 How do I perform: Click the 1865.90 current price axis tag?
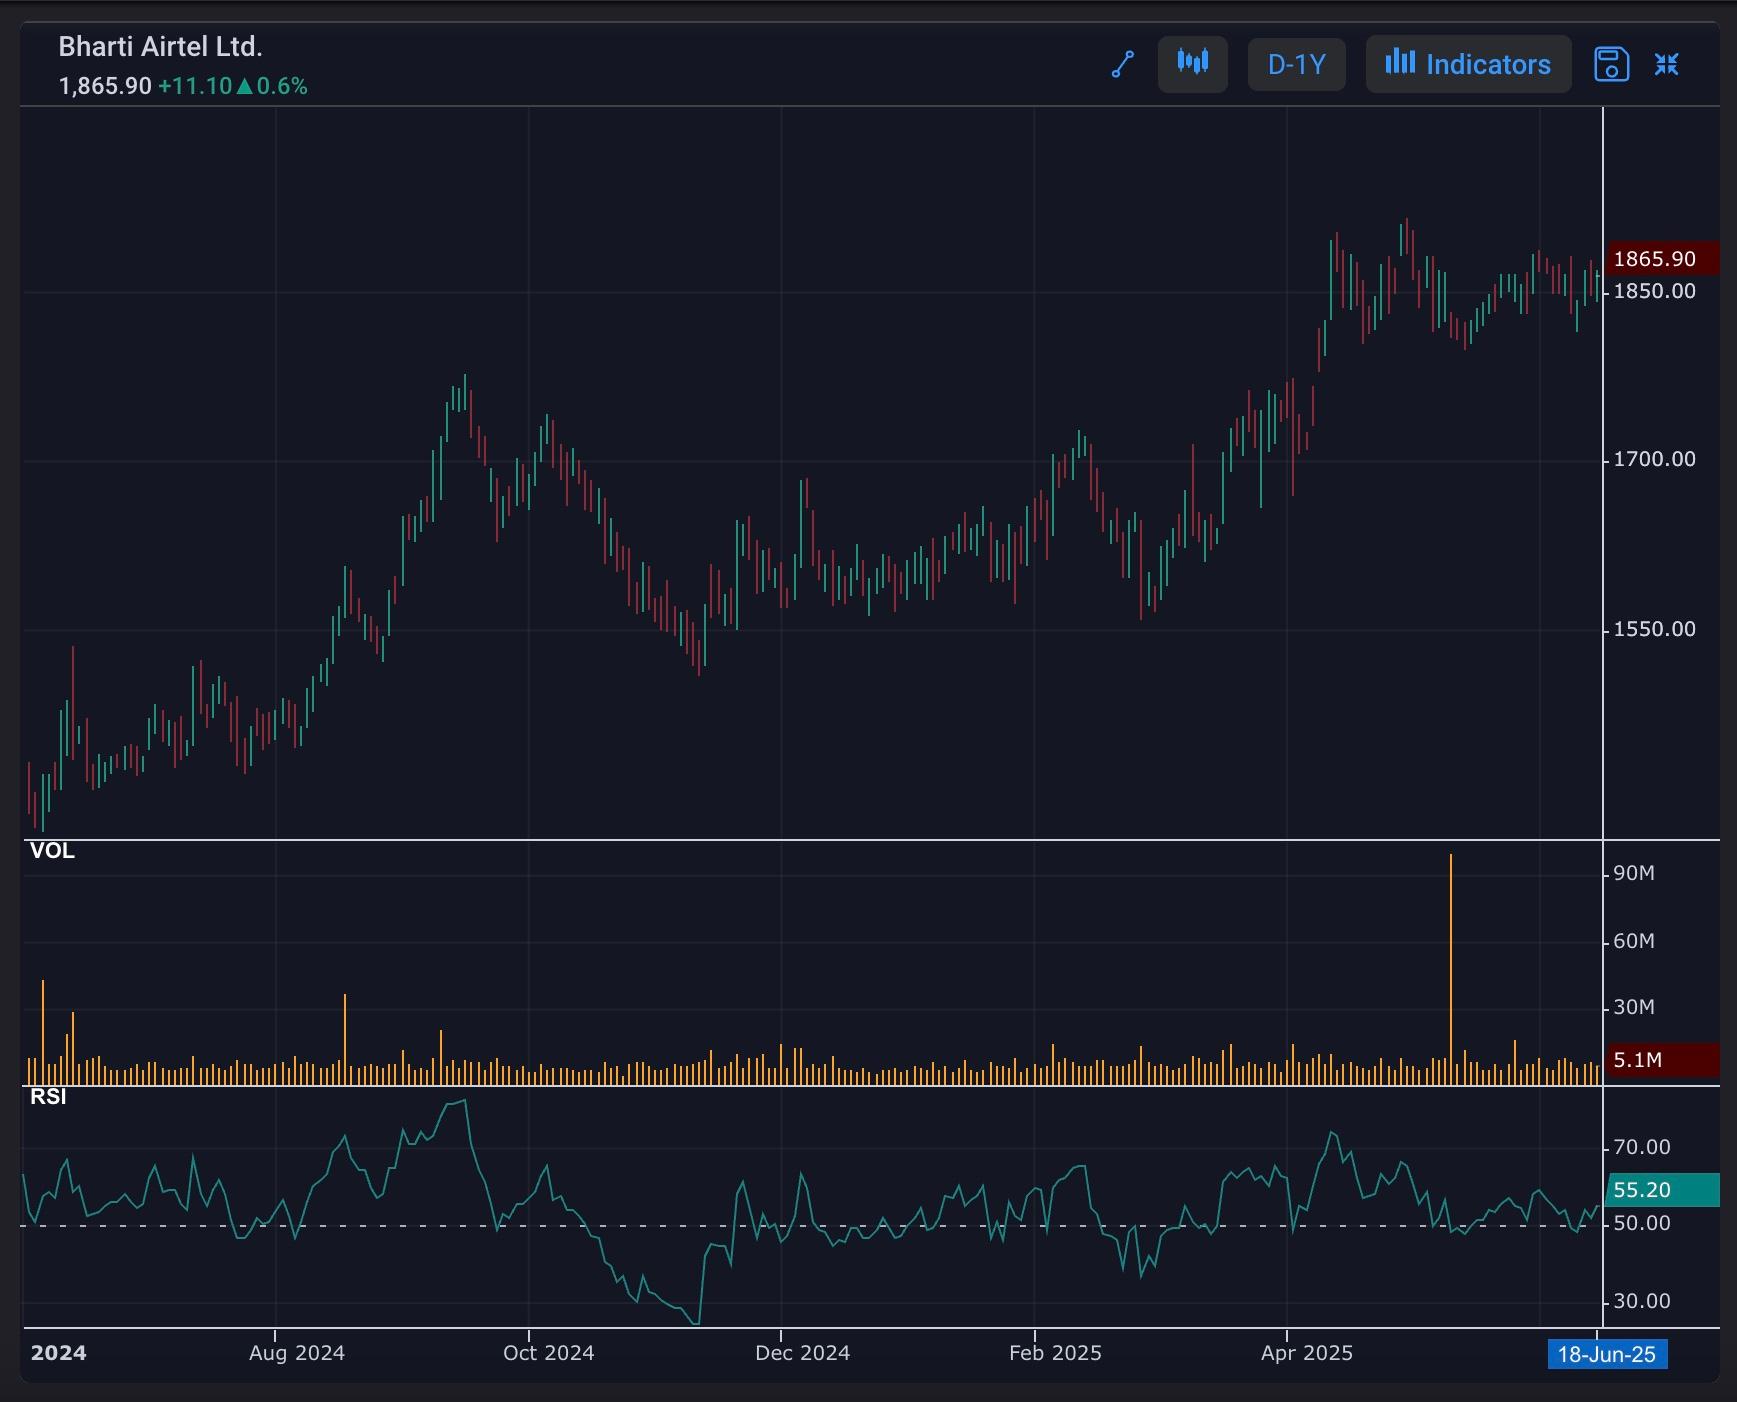[1661, 259]
